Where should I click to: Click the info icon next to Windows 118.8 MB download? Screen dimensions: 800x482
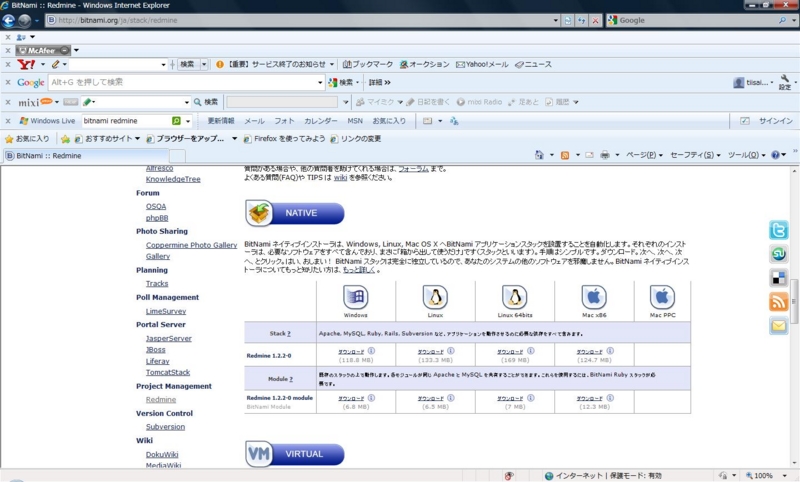pyautogui.click(x=371, y=351)
